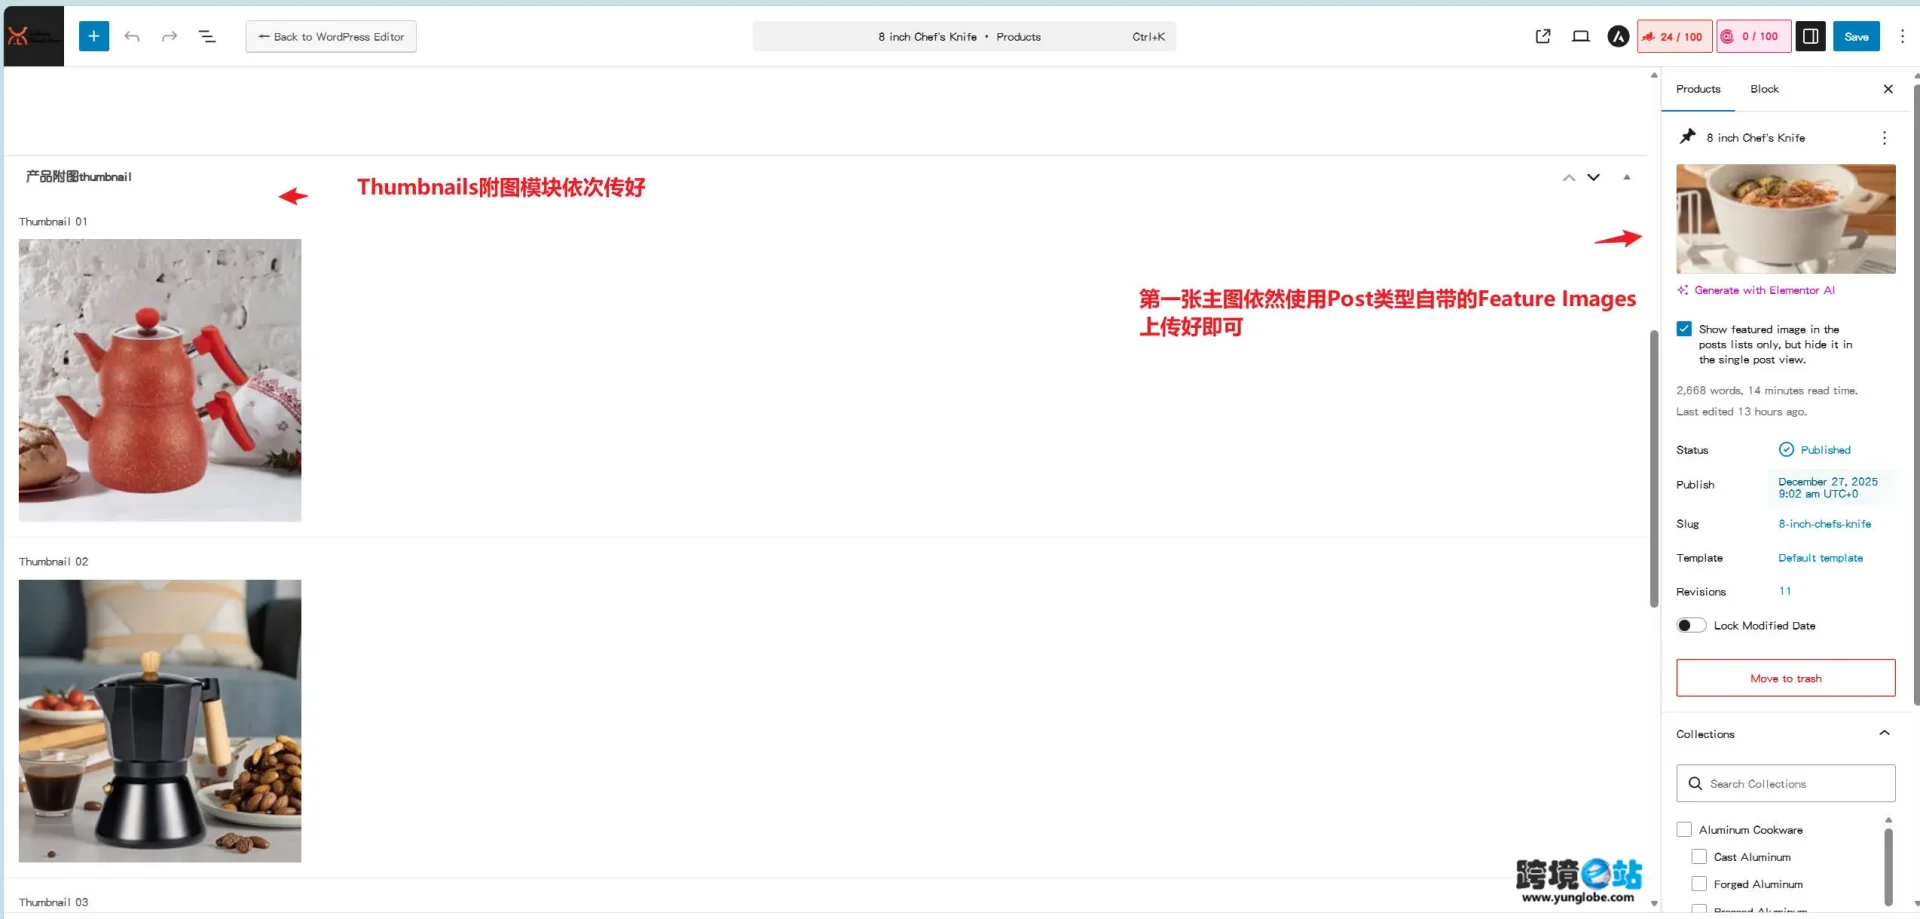Click the blue block inserter plus button
The image size is (1920, 919).
click(93, 37)
